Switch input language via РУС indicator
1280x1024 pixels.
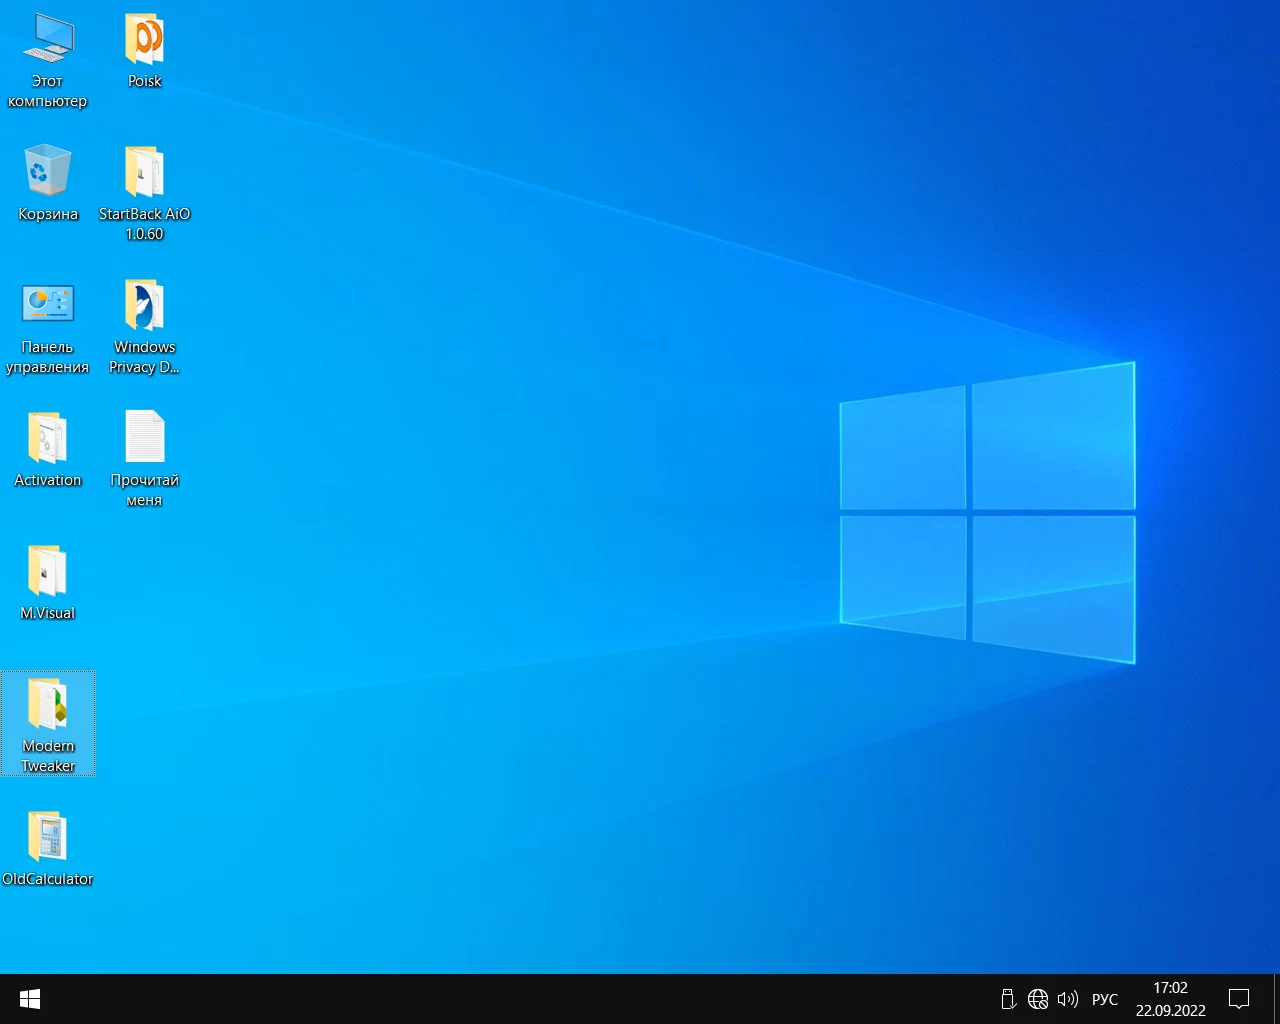click(1105, 999)
